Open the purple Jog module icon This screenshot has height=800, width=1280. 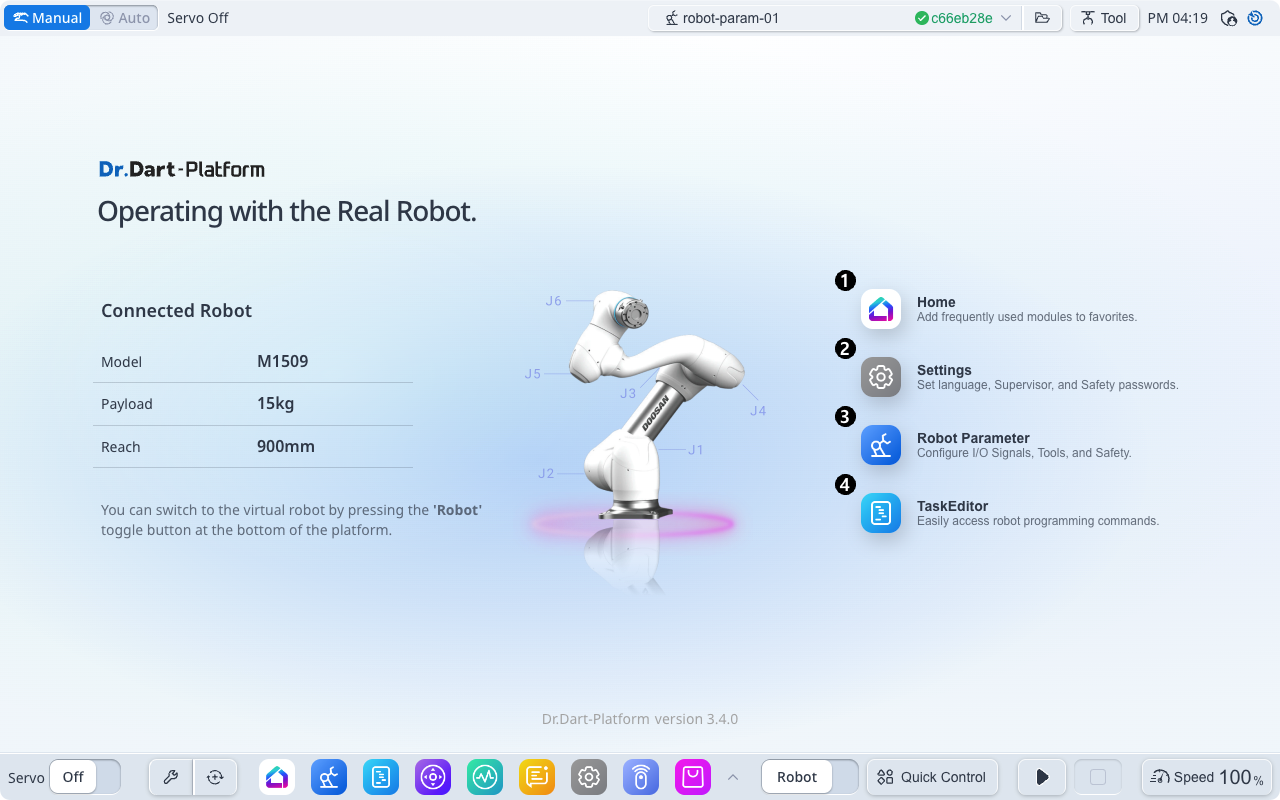click(x=433, y=777)
